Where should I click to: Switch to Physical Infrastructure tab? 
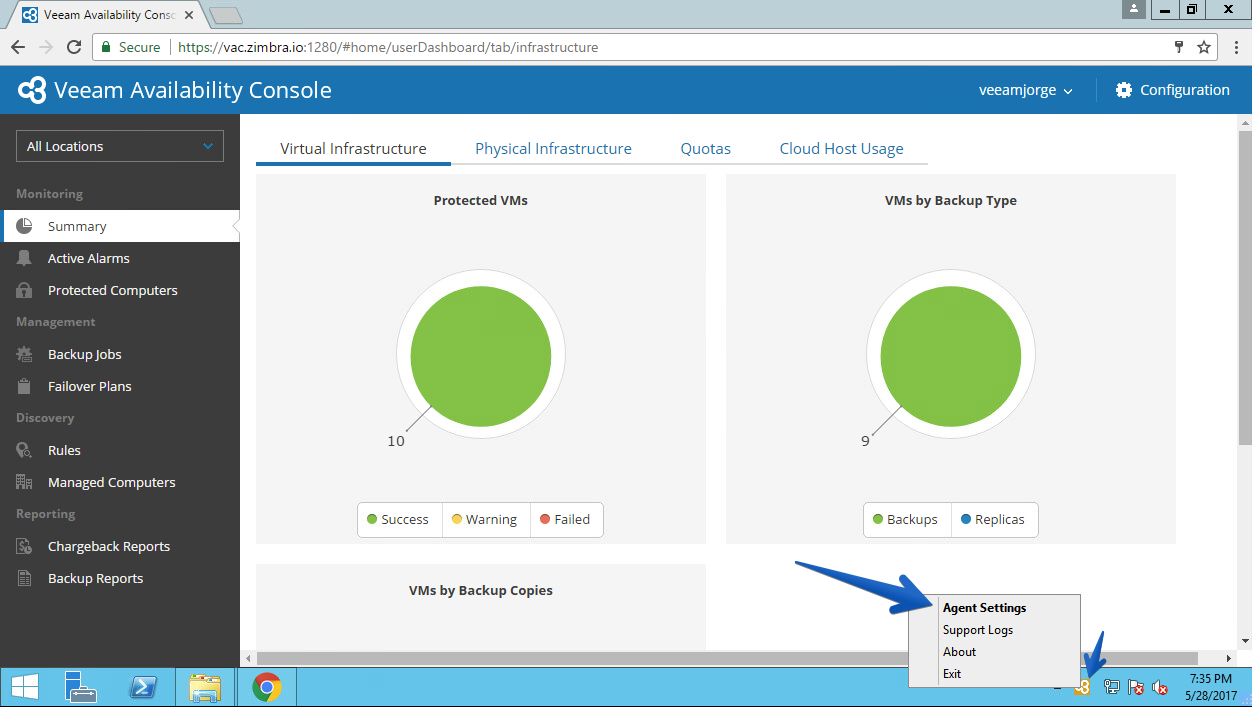tap(553, 149)
